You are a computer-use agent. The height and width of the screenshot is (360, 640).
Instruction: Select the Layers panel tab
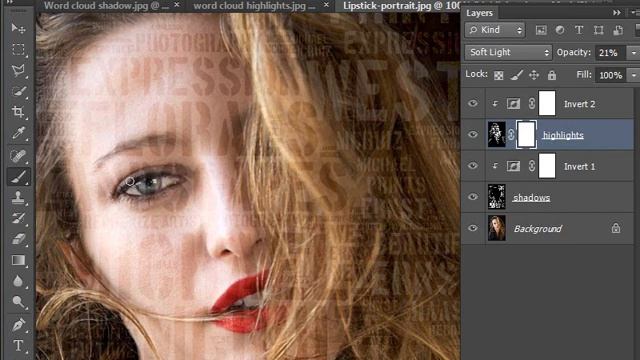click(479, 13)
